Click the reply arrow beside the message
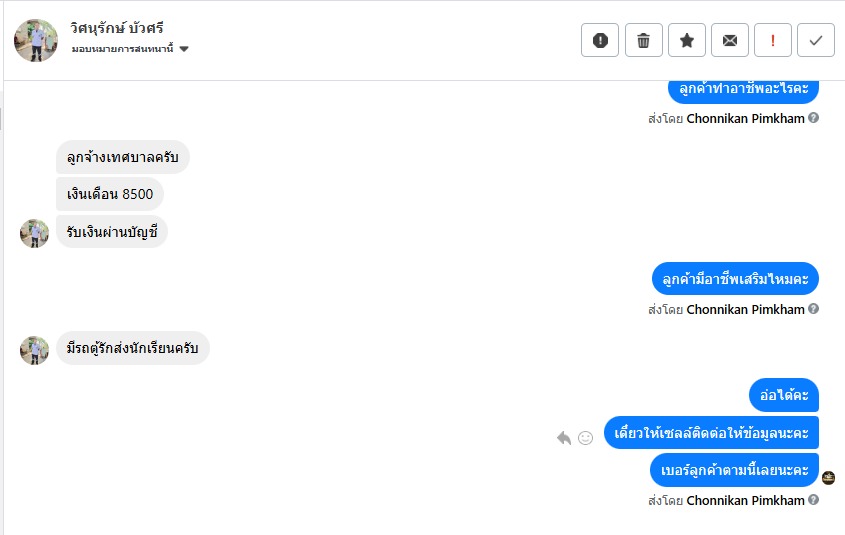The image size is (845, 535). coord(564,438)
